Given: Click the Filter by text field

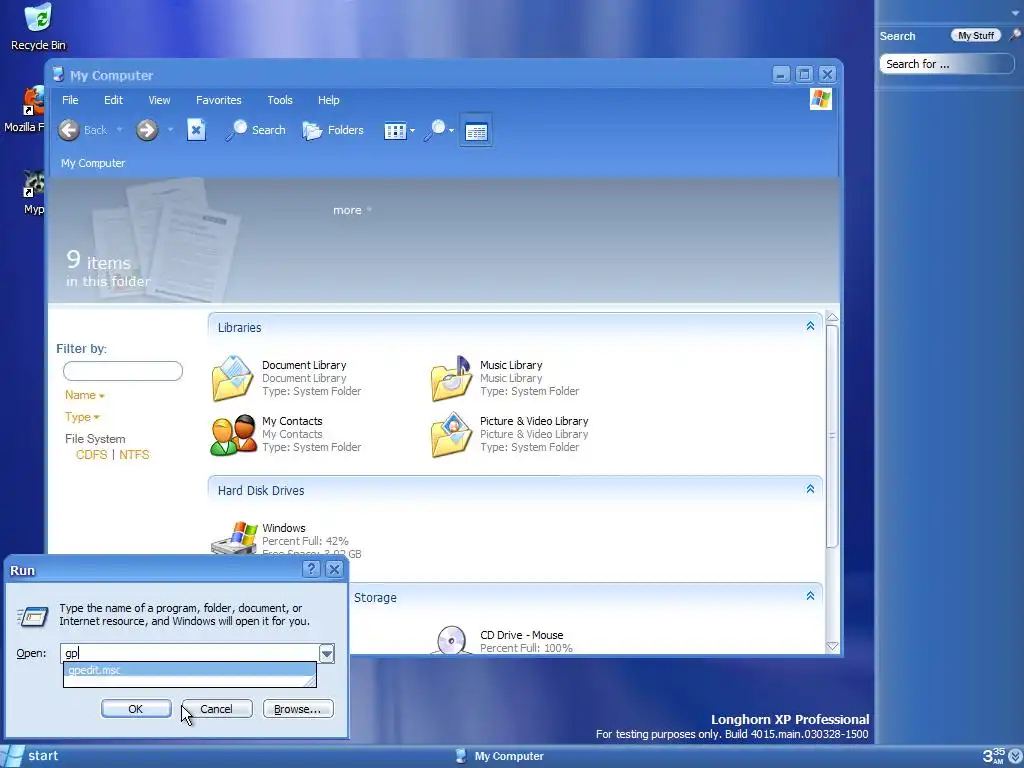Looking at the screenshot, I should 123,371.
